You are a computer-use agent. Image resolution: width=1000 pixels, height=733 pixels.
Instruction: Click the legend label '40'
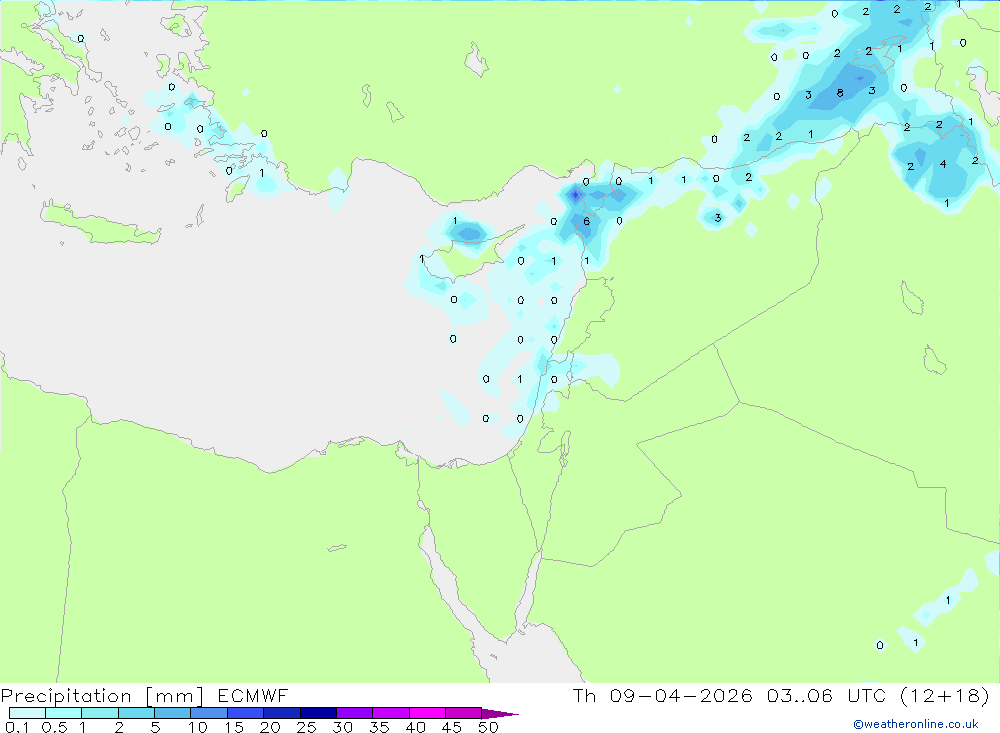(416, 727)
